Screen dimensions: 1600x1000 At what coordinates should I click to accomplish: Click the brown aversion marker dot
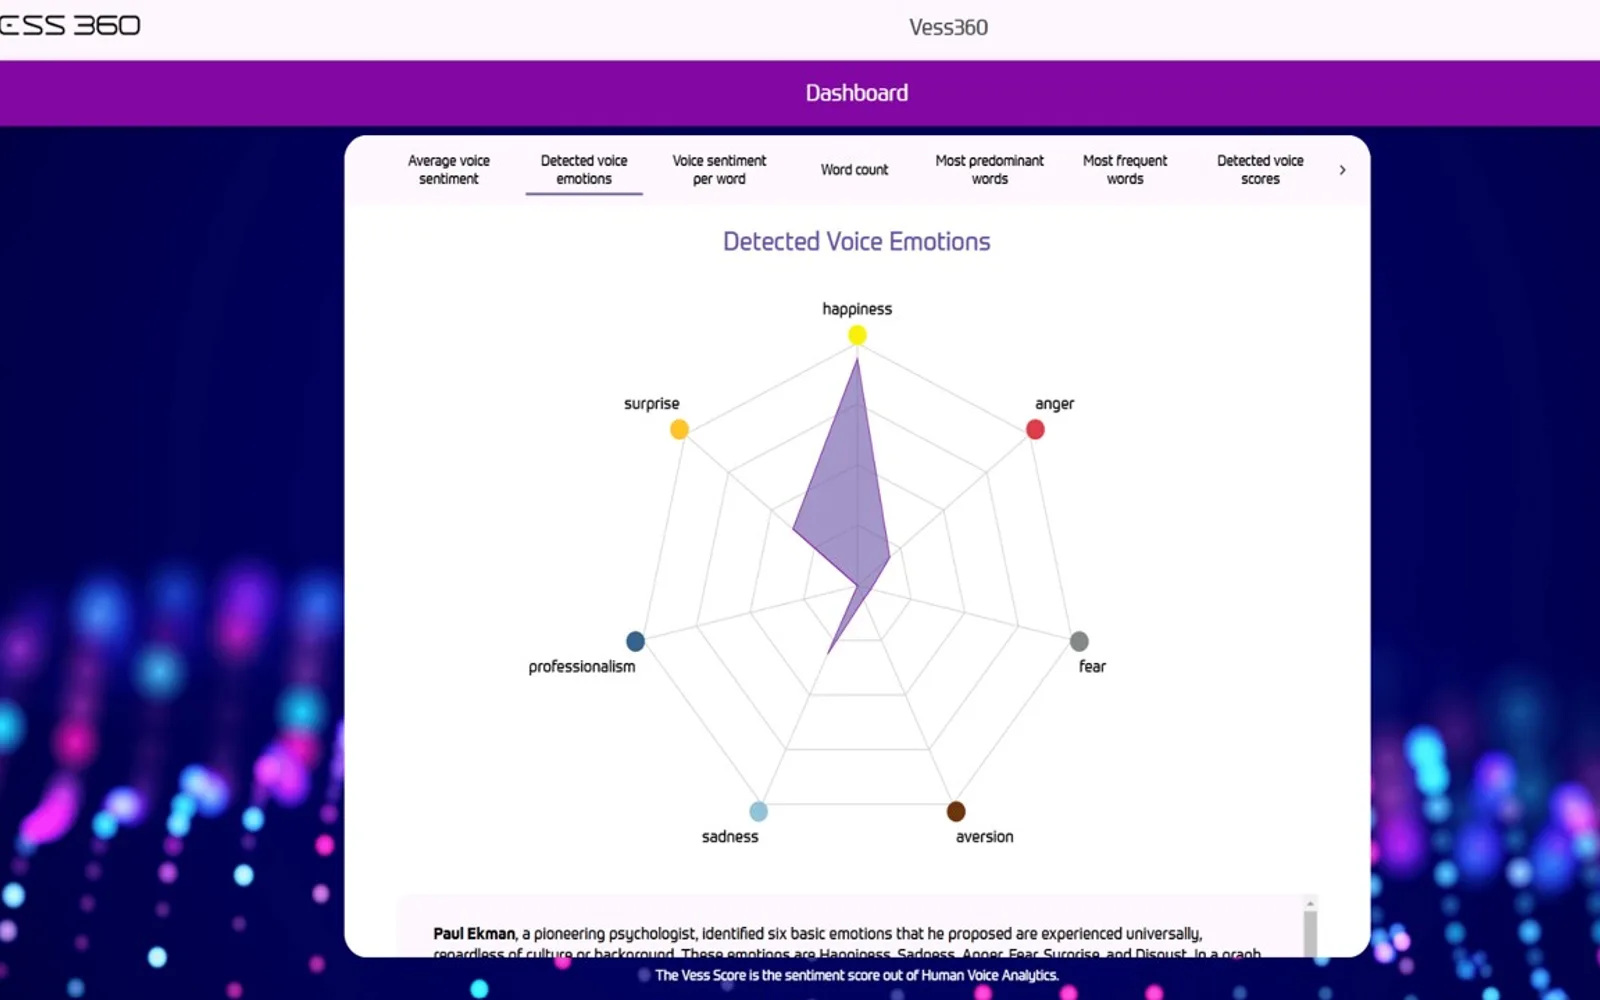pyautogui.click(x=956, y=811)
